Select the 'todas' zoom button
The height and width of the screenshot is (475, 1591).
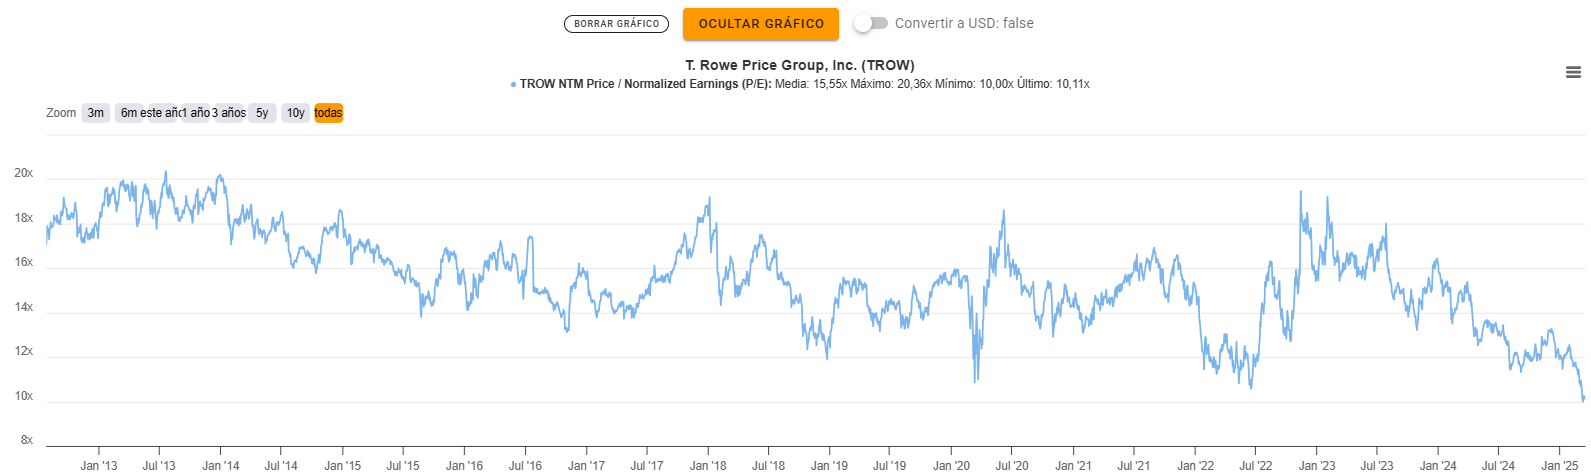point(328,113)
